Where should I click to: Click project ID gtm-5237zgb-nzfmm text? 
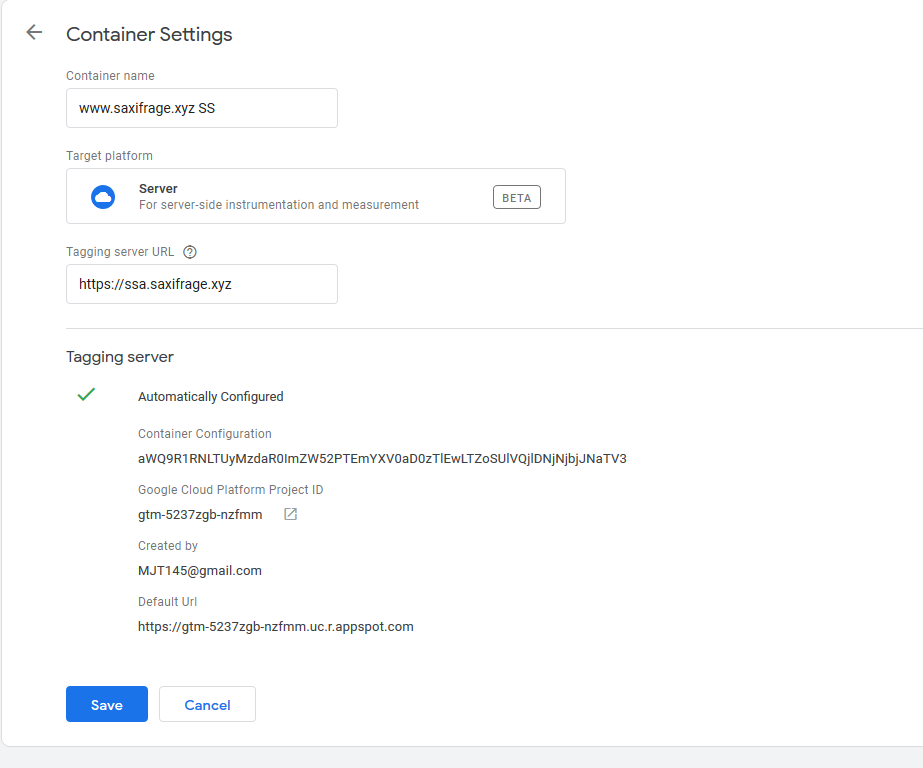point(200,514)
